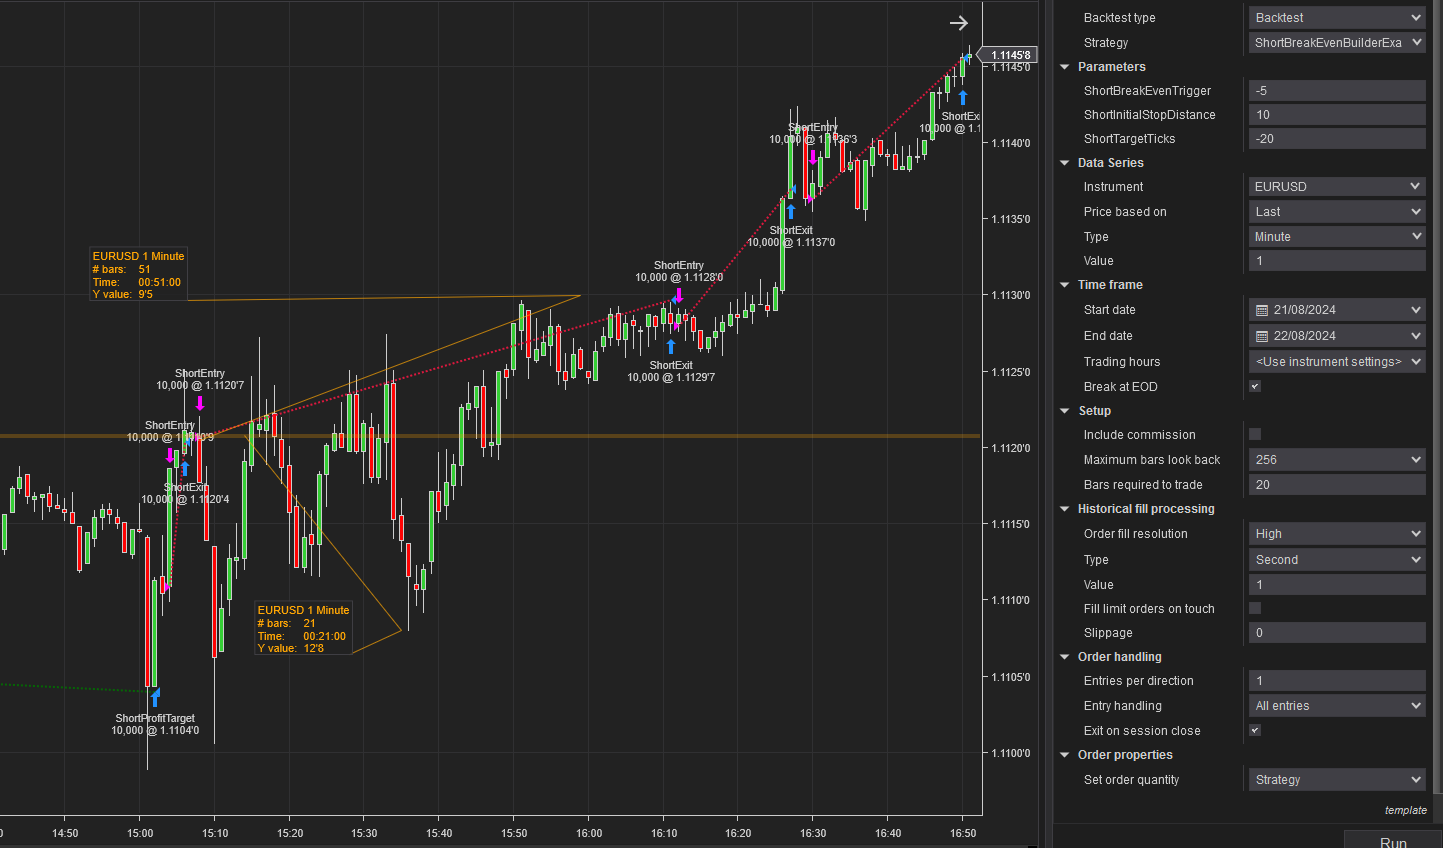Image resolution: width=1443 pixels, height=848 pixels.
Task: Click the Data Series Value field
Action: tap(1337, 261)
